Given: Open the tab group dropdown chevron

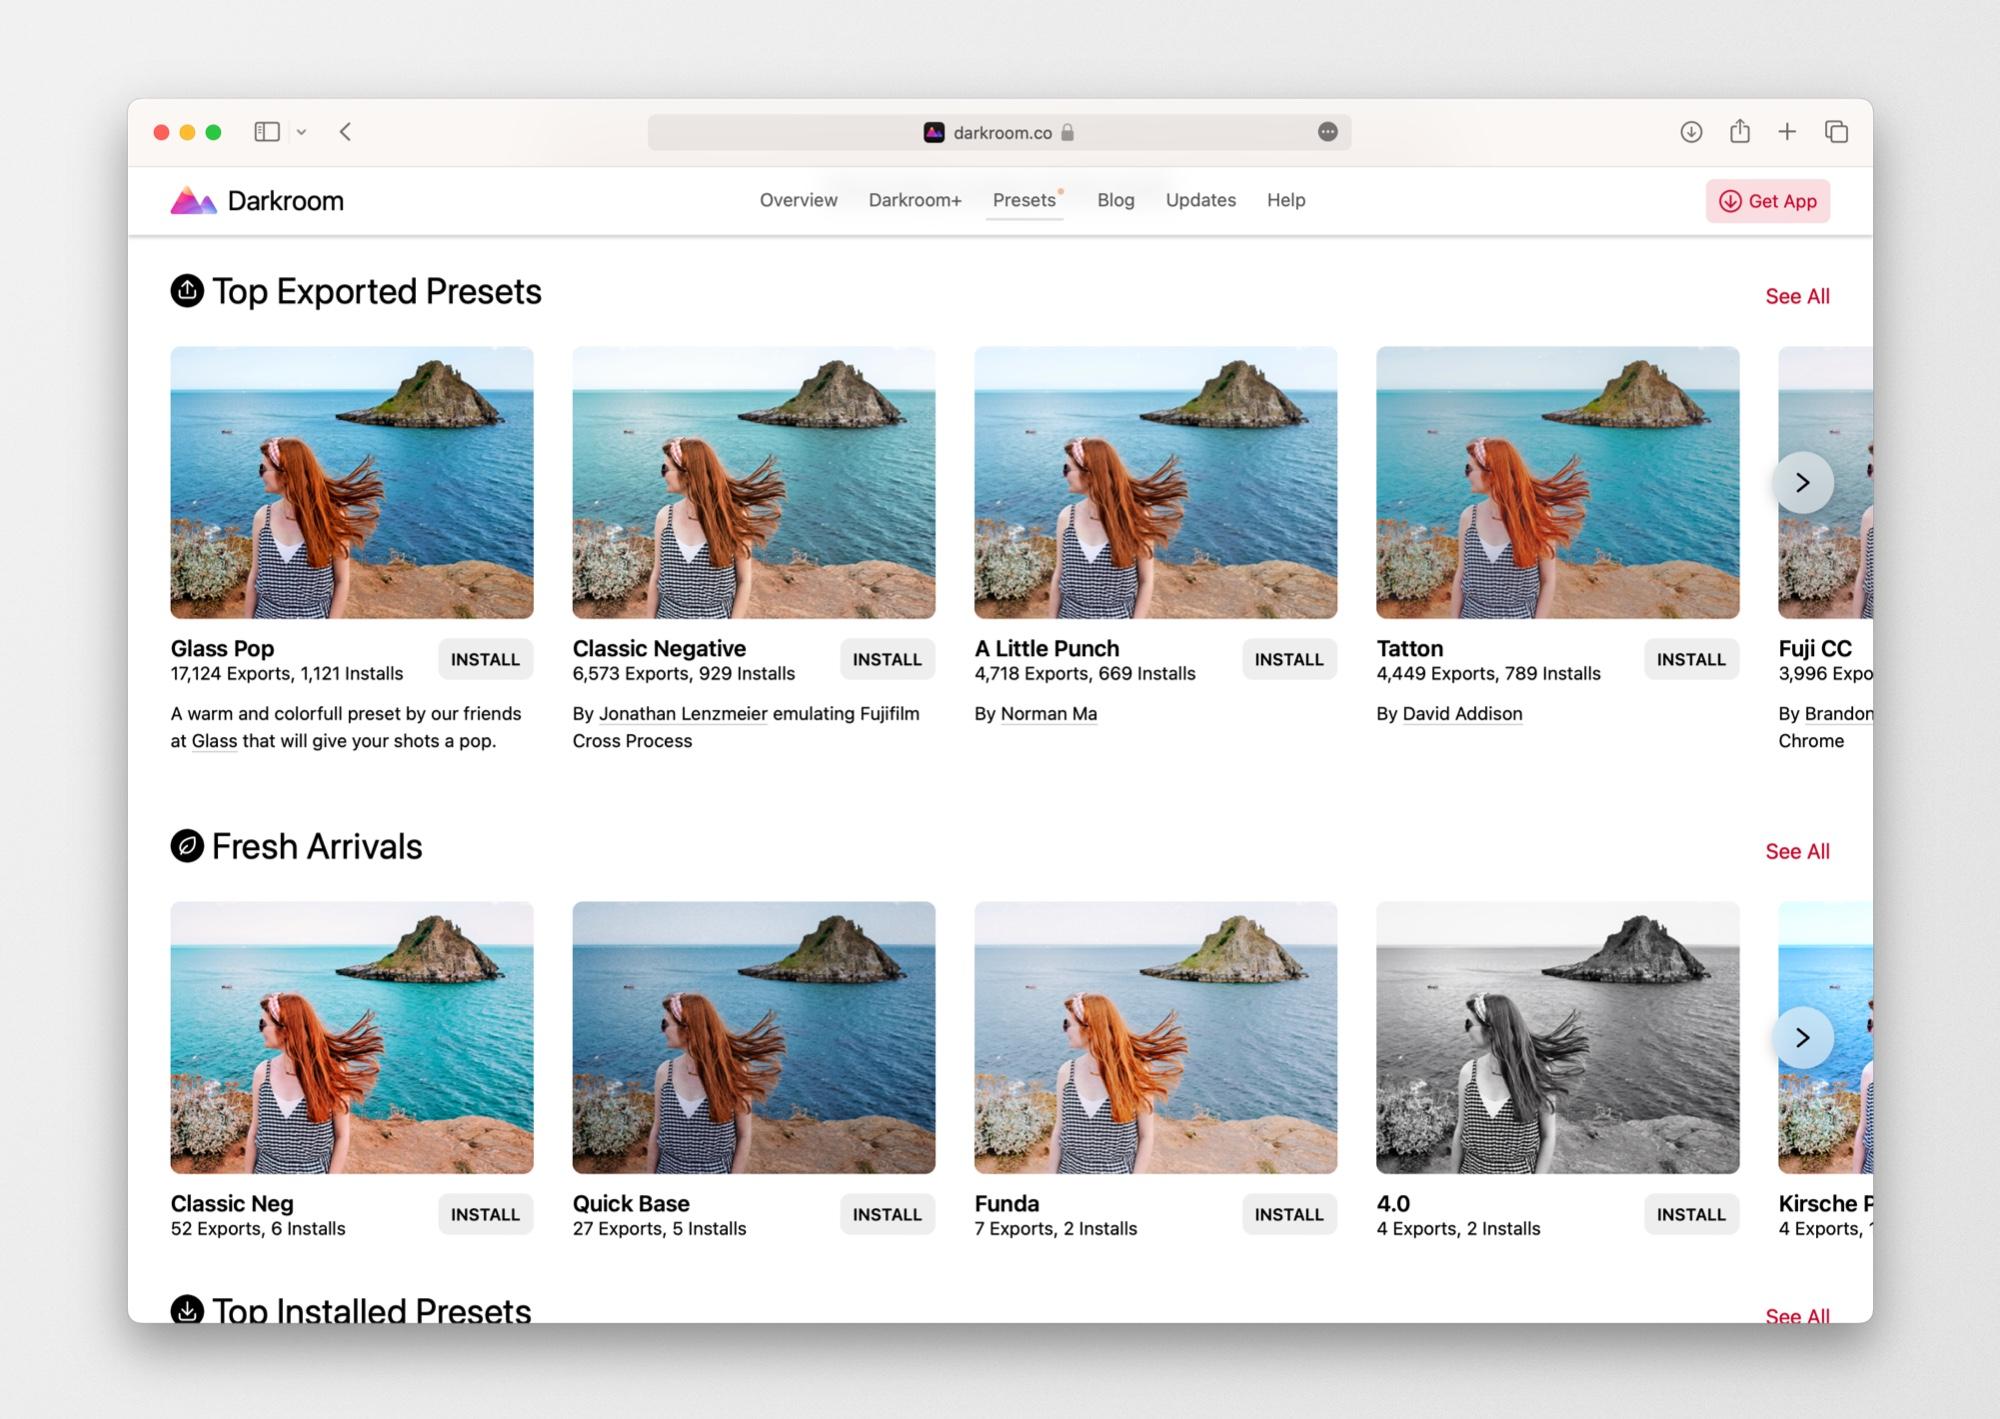Looking at the screenshot, I should tap(302, 131).
